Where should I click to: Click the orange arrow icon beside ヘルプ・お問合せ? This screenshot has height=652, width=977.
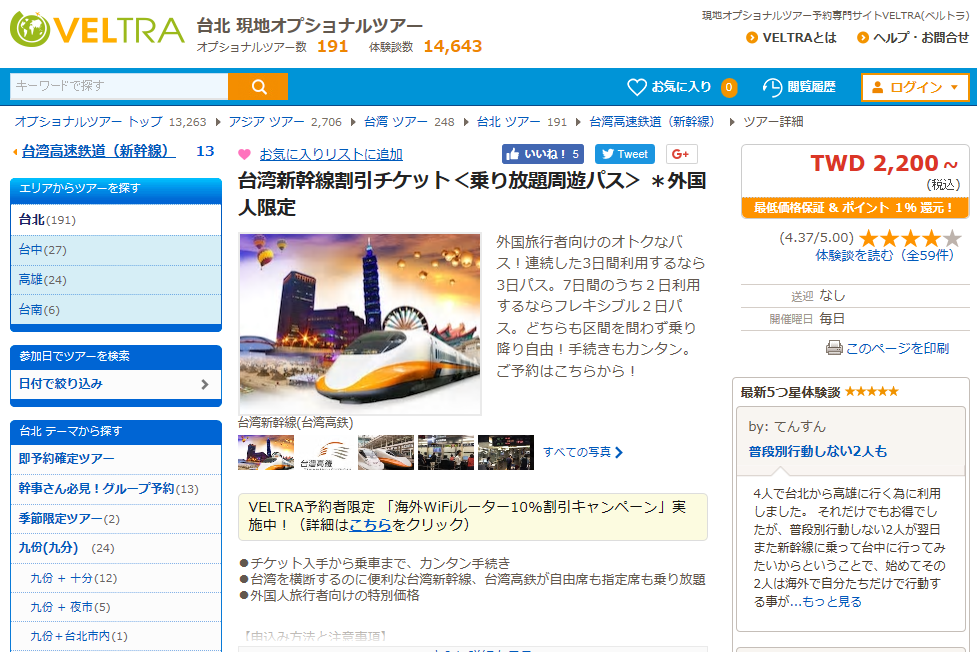click(x=862, y=37)
